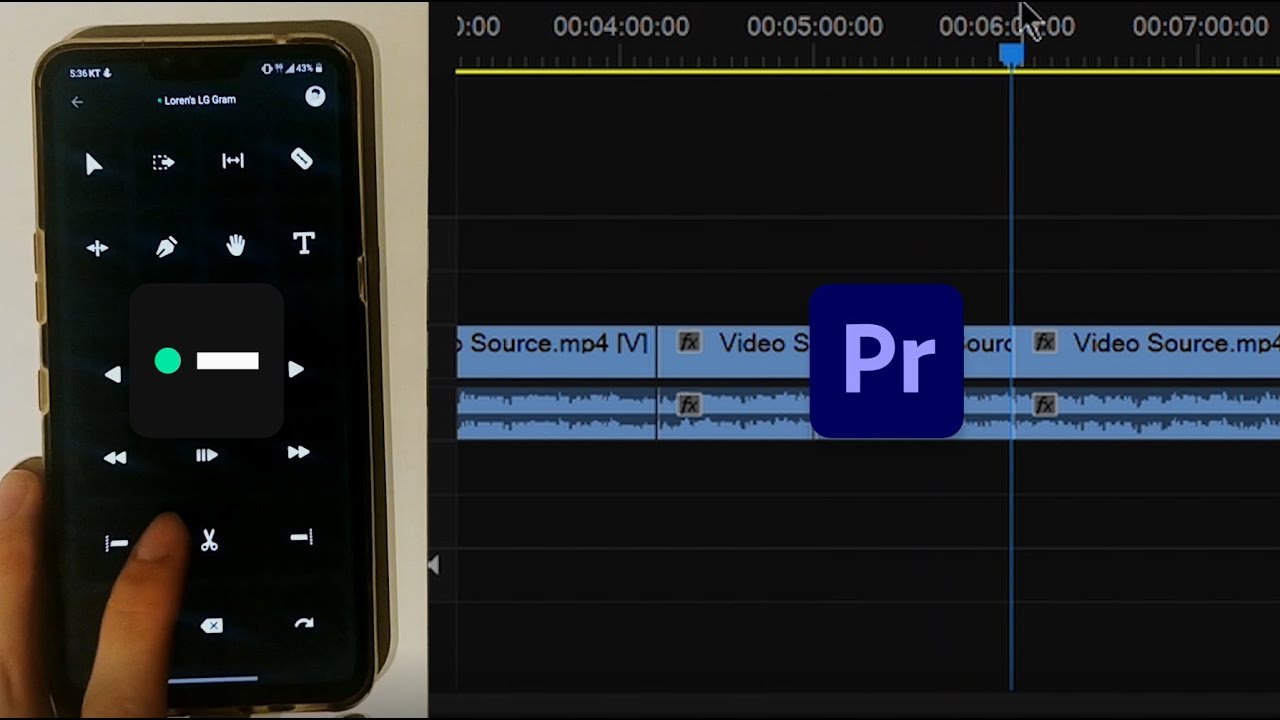Select the Type tool T icon

pos(304,243)
